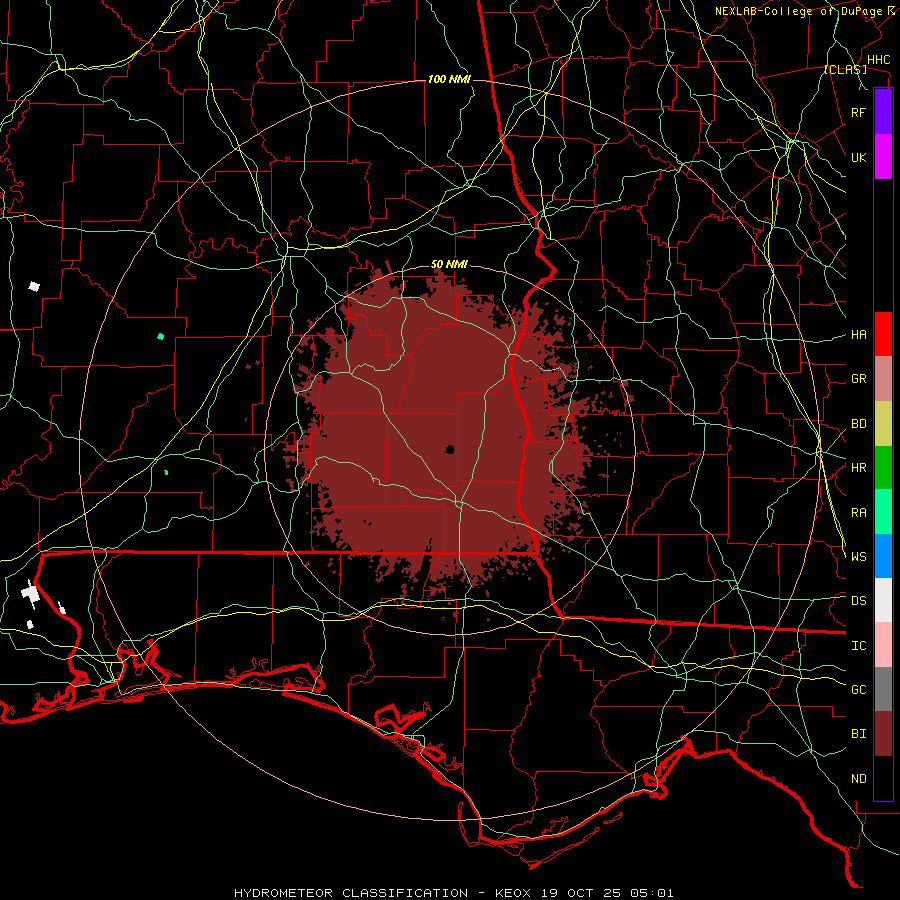Click the HHC product label

coord(878,60)
